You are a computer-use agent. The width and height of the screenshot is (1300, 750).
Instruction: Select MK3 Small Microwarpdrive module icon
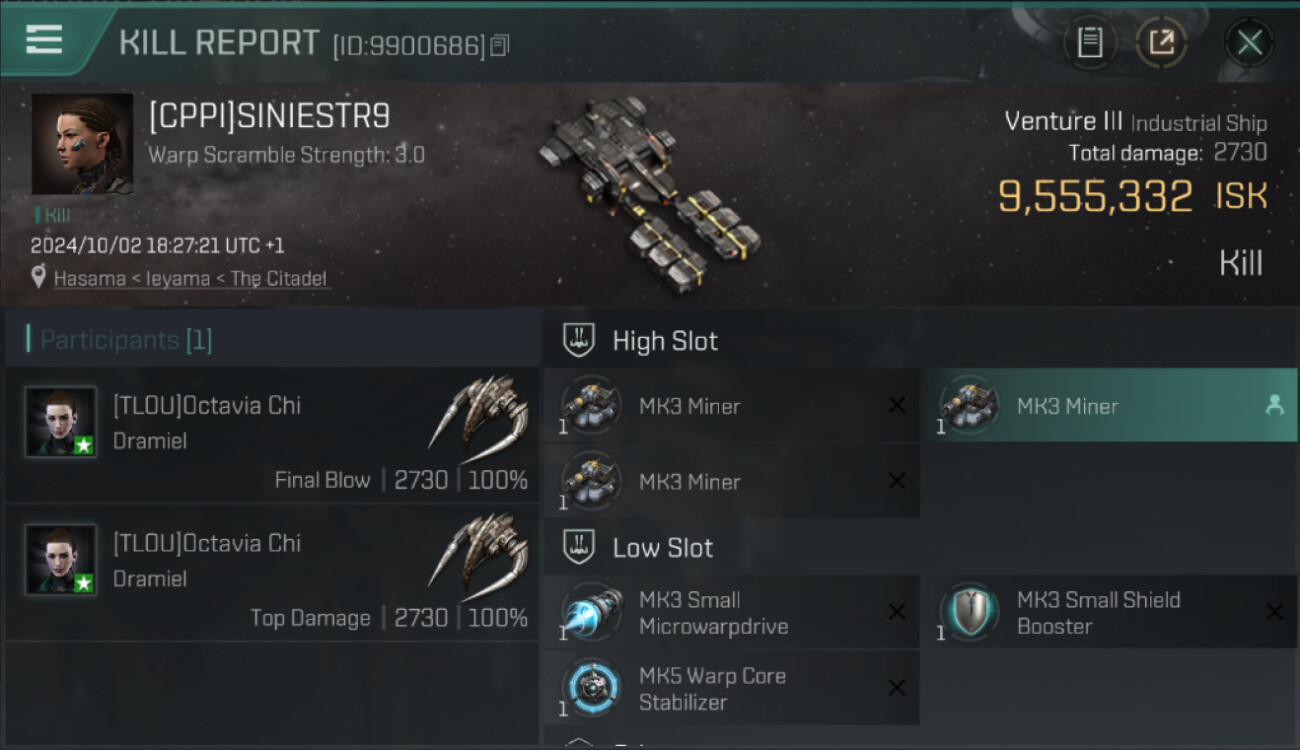point(591,612)
